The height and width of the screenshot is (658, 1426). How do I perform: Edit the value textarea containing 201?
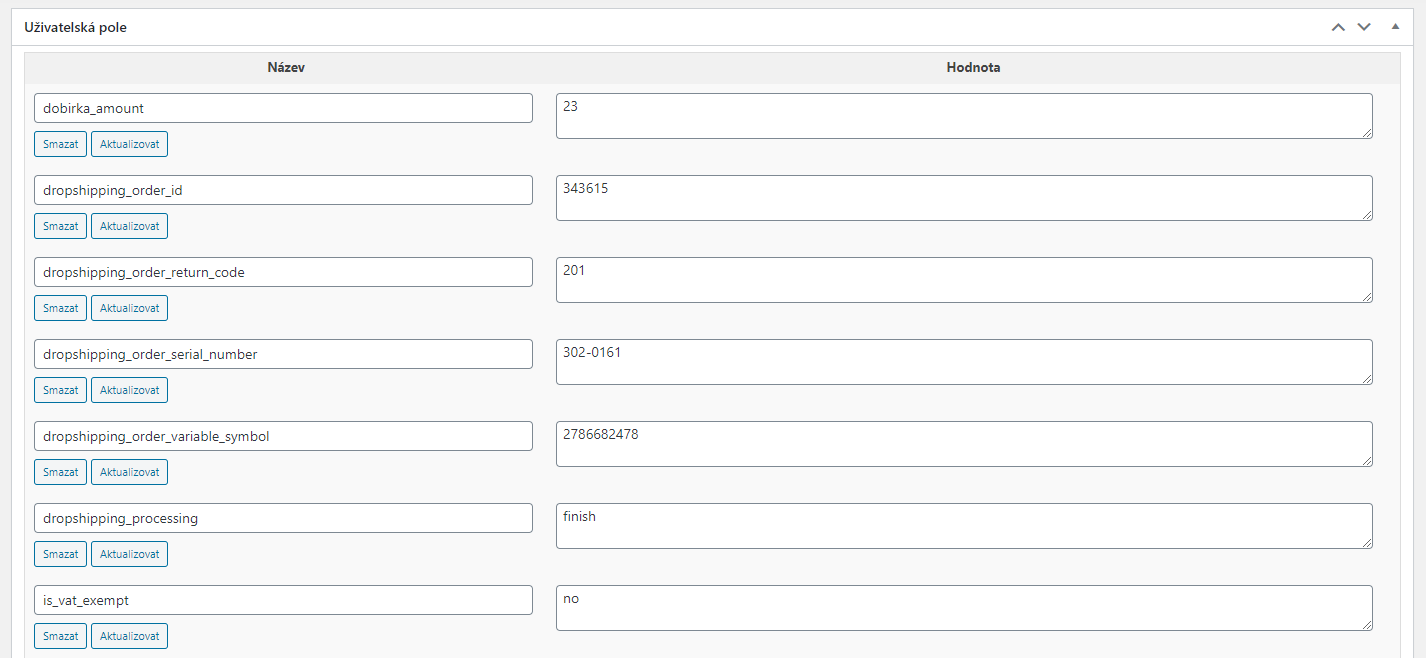(964, 280)
